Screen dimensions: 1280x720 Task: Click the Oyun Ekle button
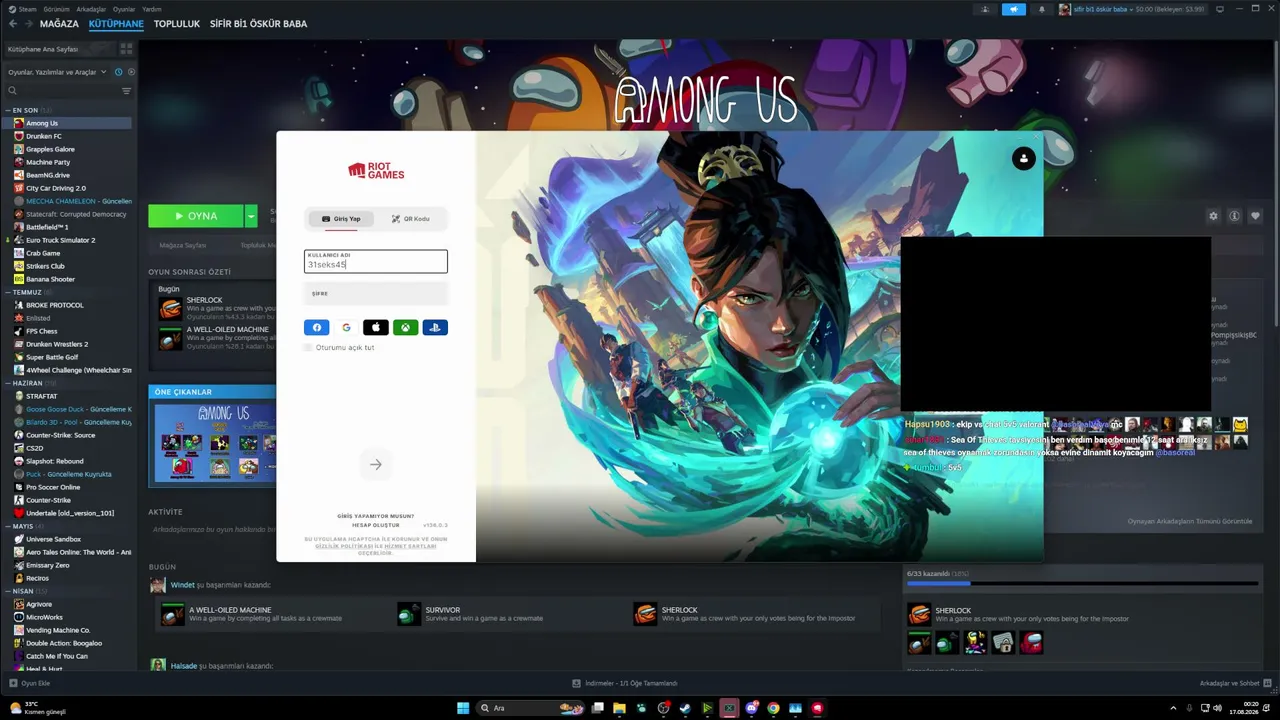pos(30,683)
